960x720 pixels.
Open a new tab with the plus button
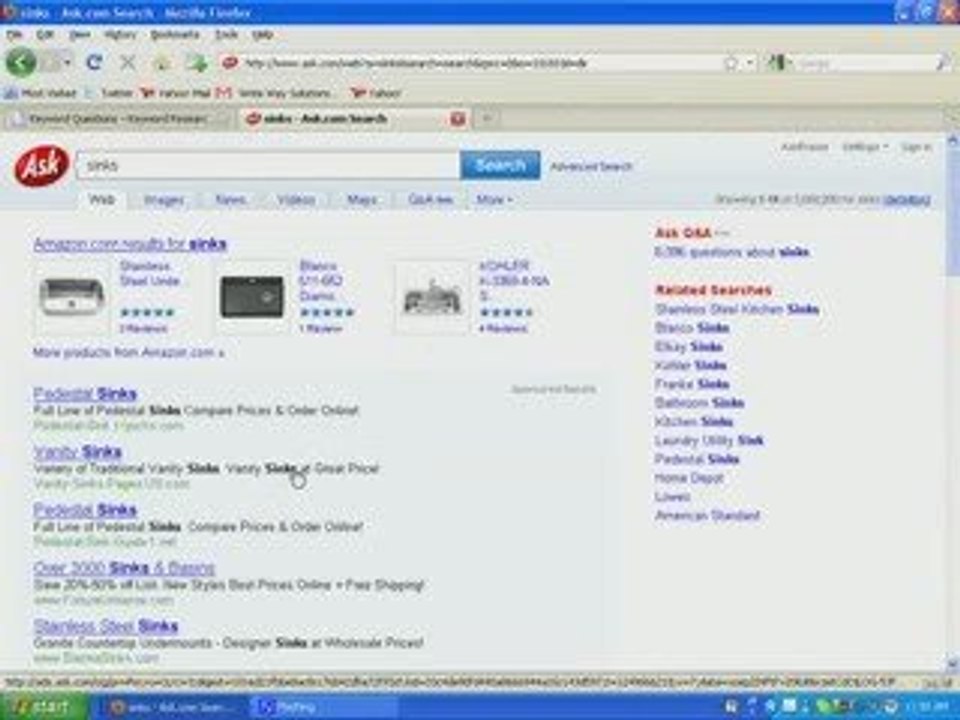[487, 118]
